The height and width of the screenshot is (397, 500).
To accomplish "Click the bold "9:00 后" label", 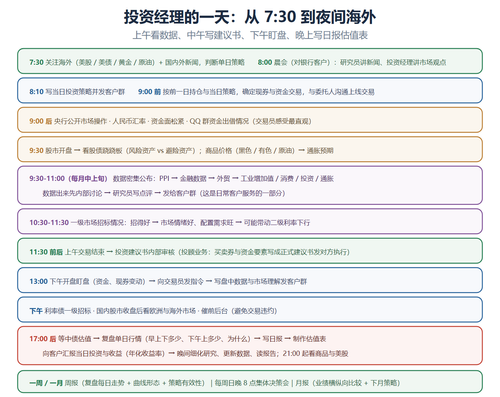I will pyautogui.click(x=41, y=121).
